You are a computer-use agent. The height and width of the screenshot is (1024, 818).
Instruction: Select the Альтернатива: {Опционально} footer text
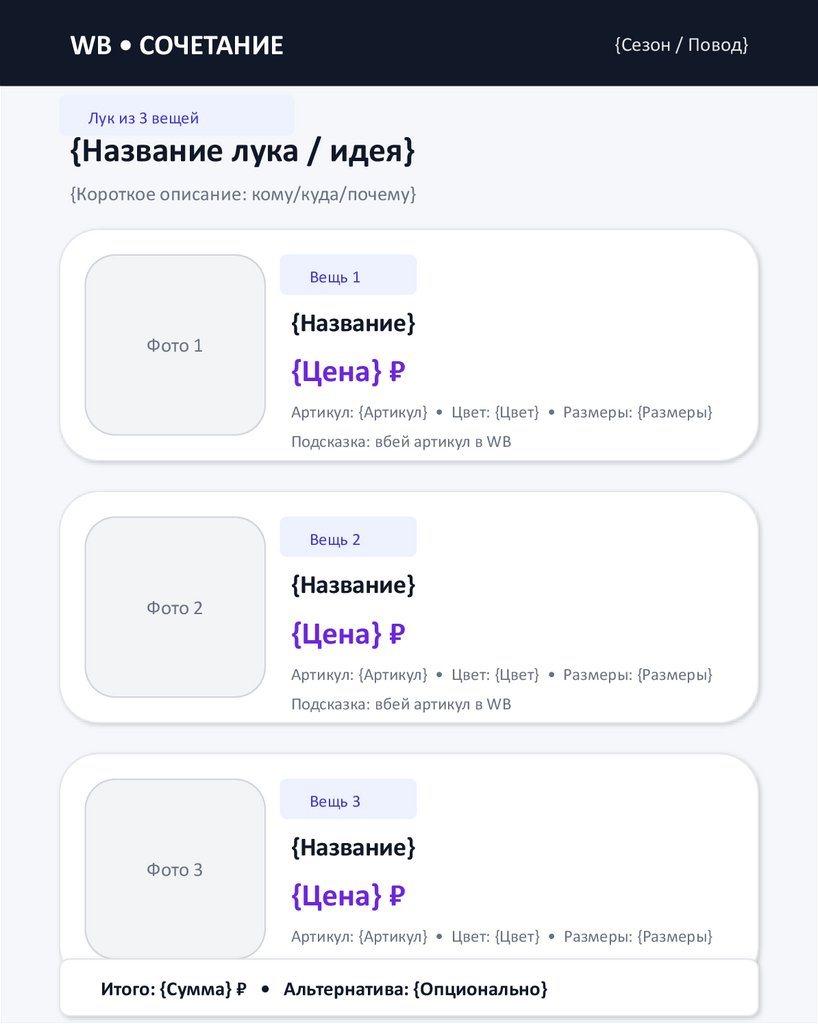click(415, 989)
